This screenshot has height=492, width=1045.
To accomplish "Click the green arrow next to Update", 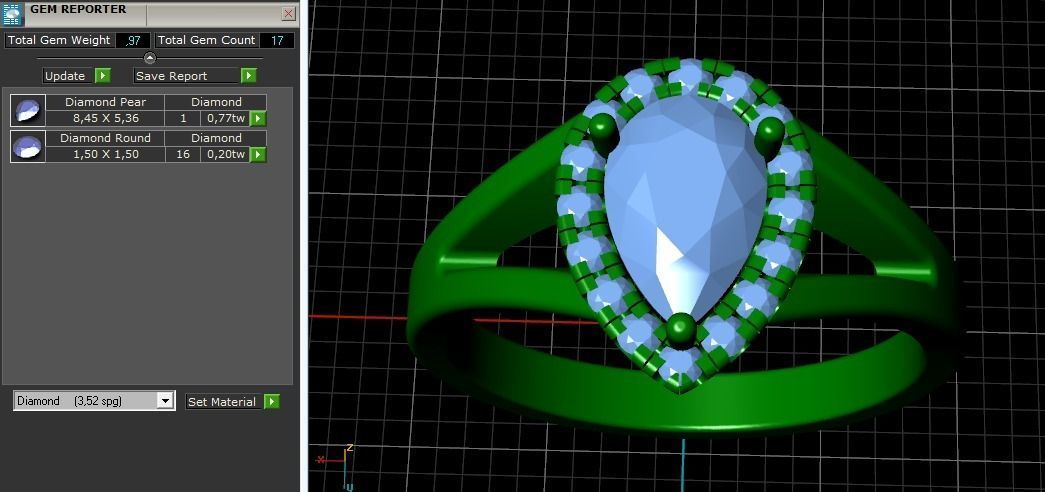I will click(103, 76).
